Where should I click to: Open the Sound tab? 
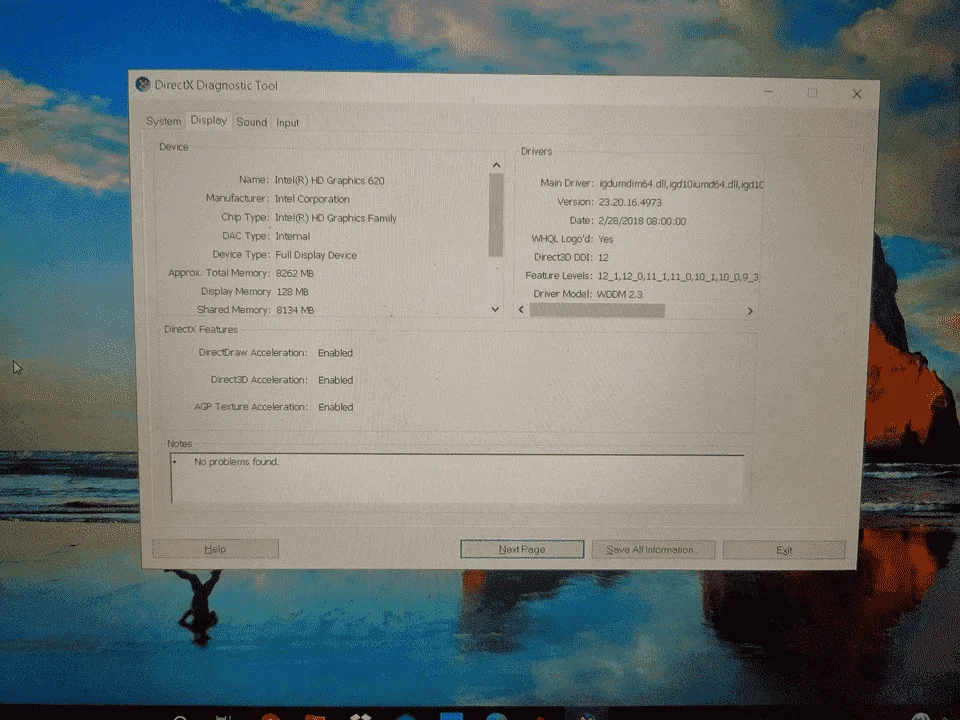click(252, 122)
